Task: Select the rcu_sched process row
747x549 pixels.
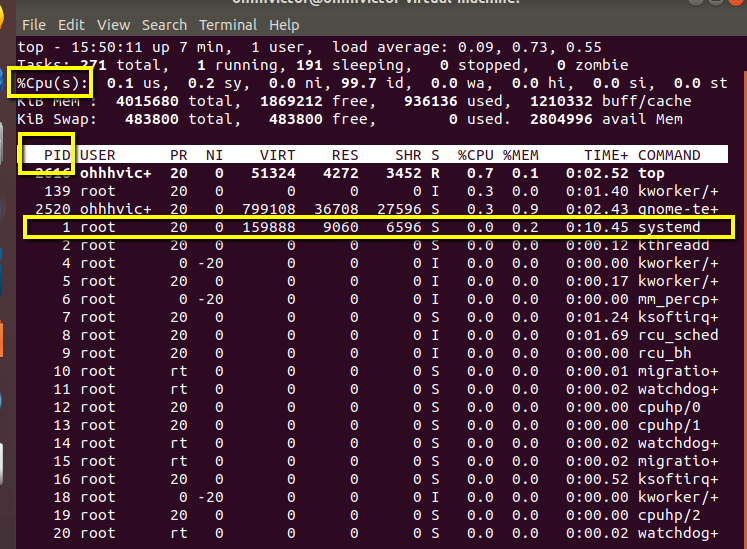Action: [x=373, y=336]
